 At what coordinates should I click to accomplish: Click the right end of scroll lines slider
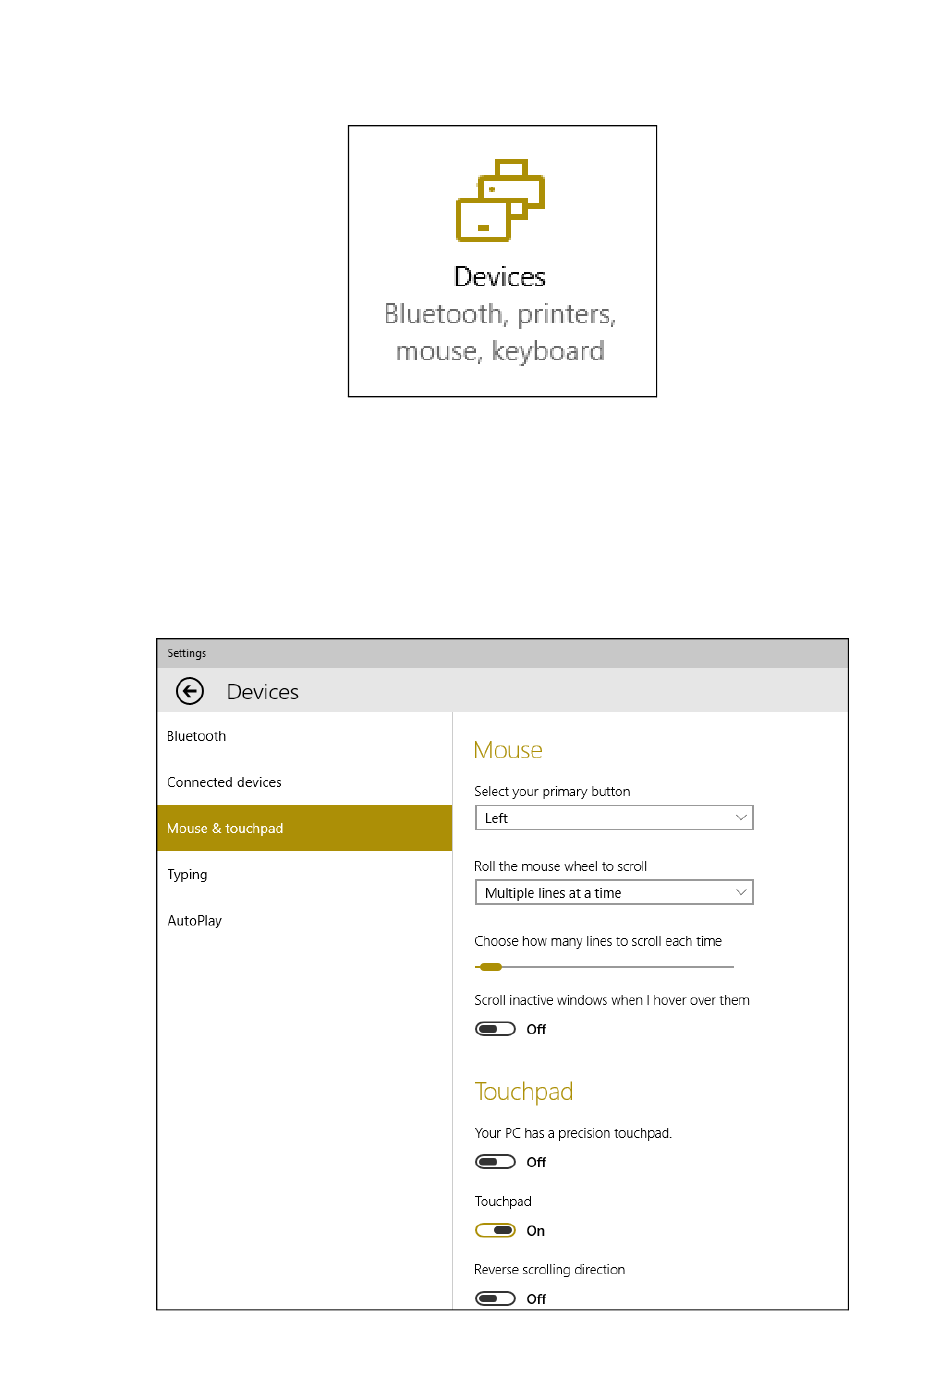click(731, 967)
